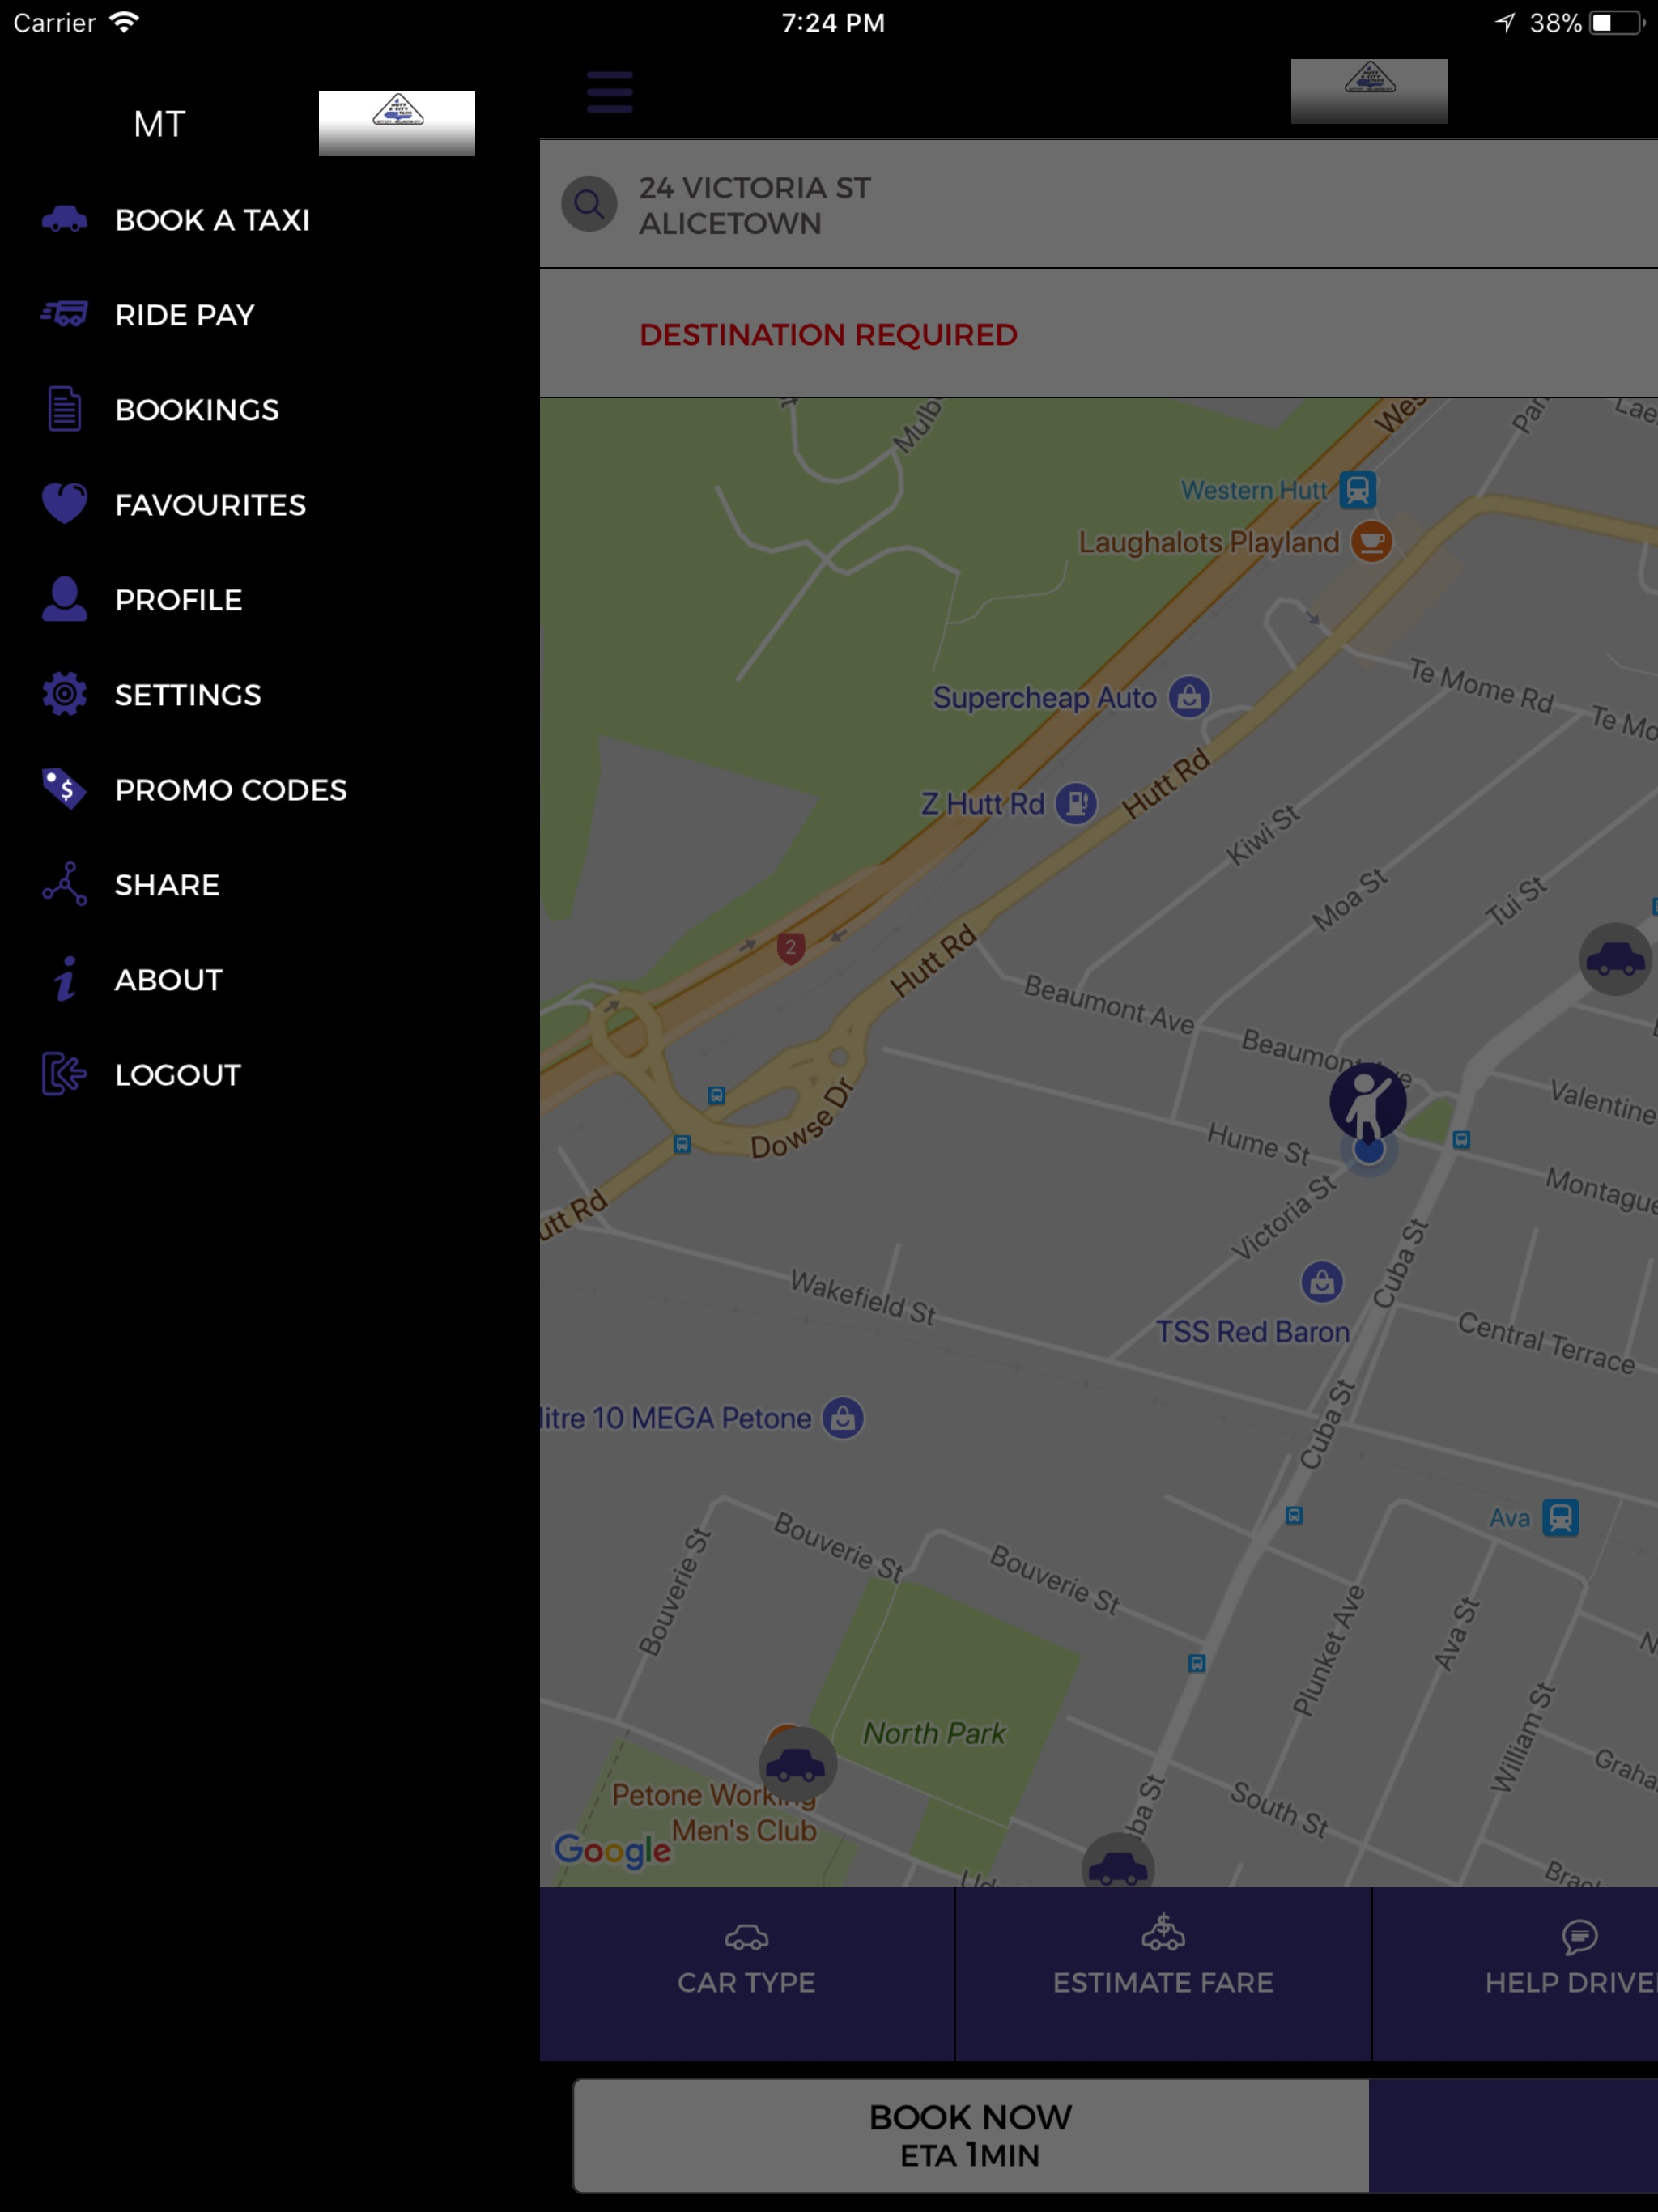The width and height of the screenshot is (1658, 2212).
Task: Tap the Ava train station icon
Action: (x=1560, y=1517)
